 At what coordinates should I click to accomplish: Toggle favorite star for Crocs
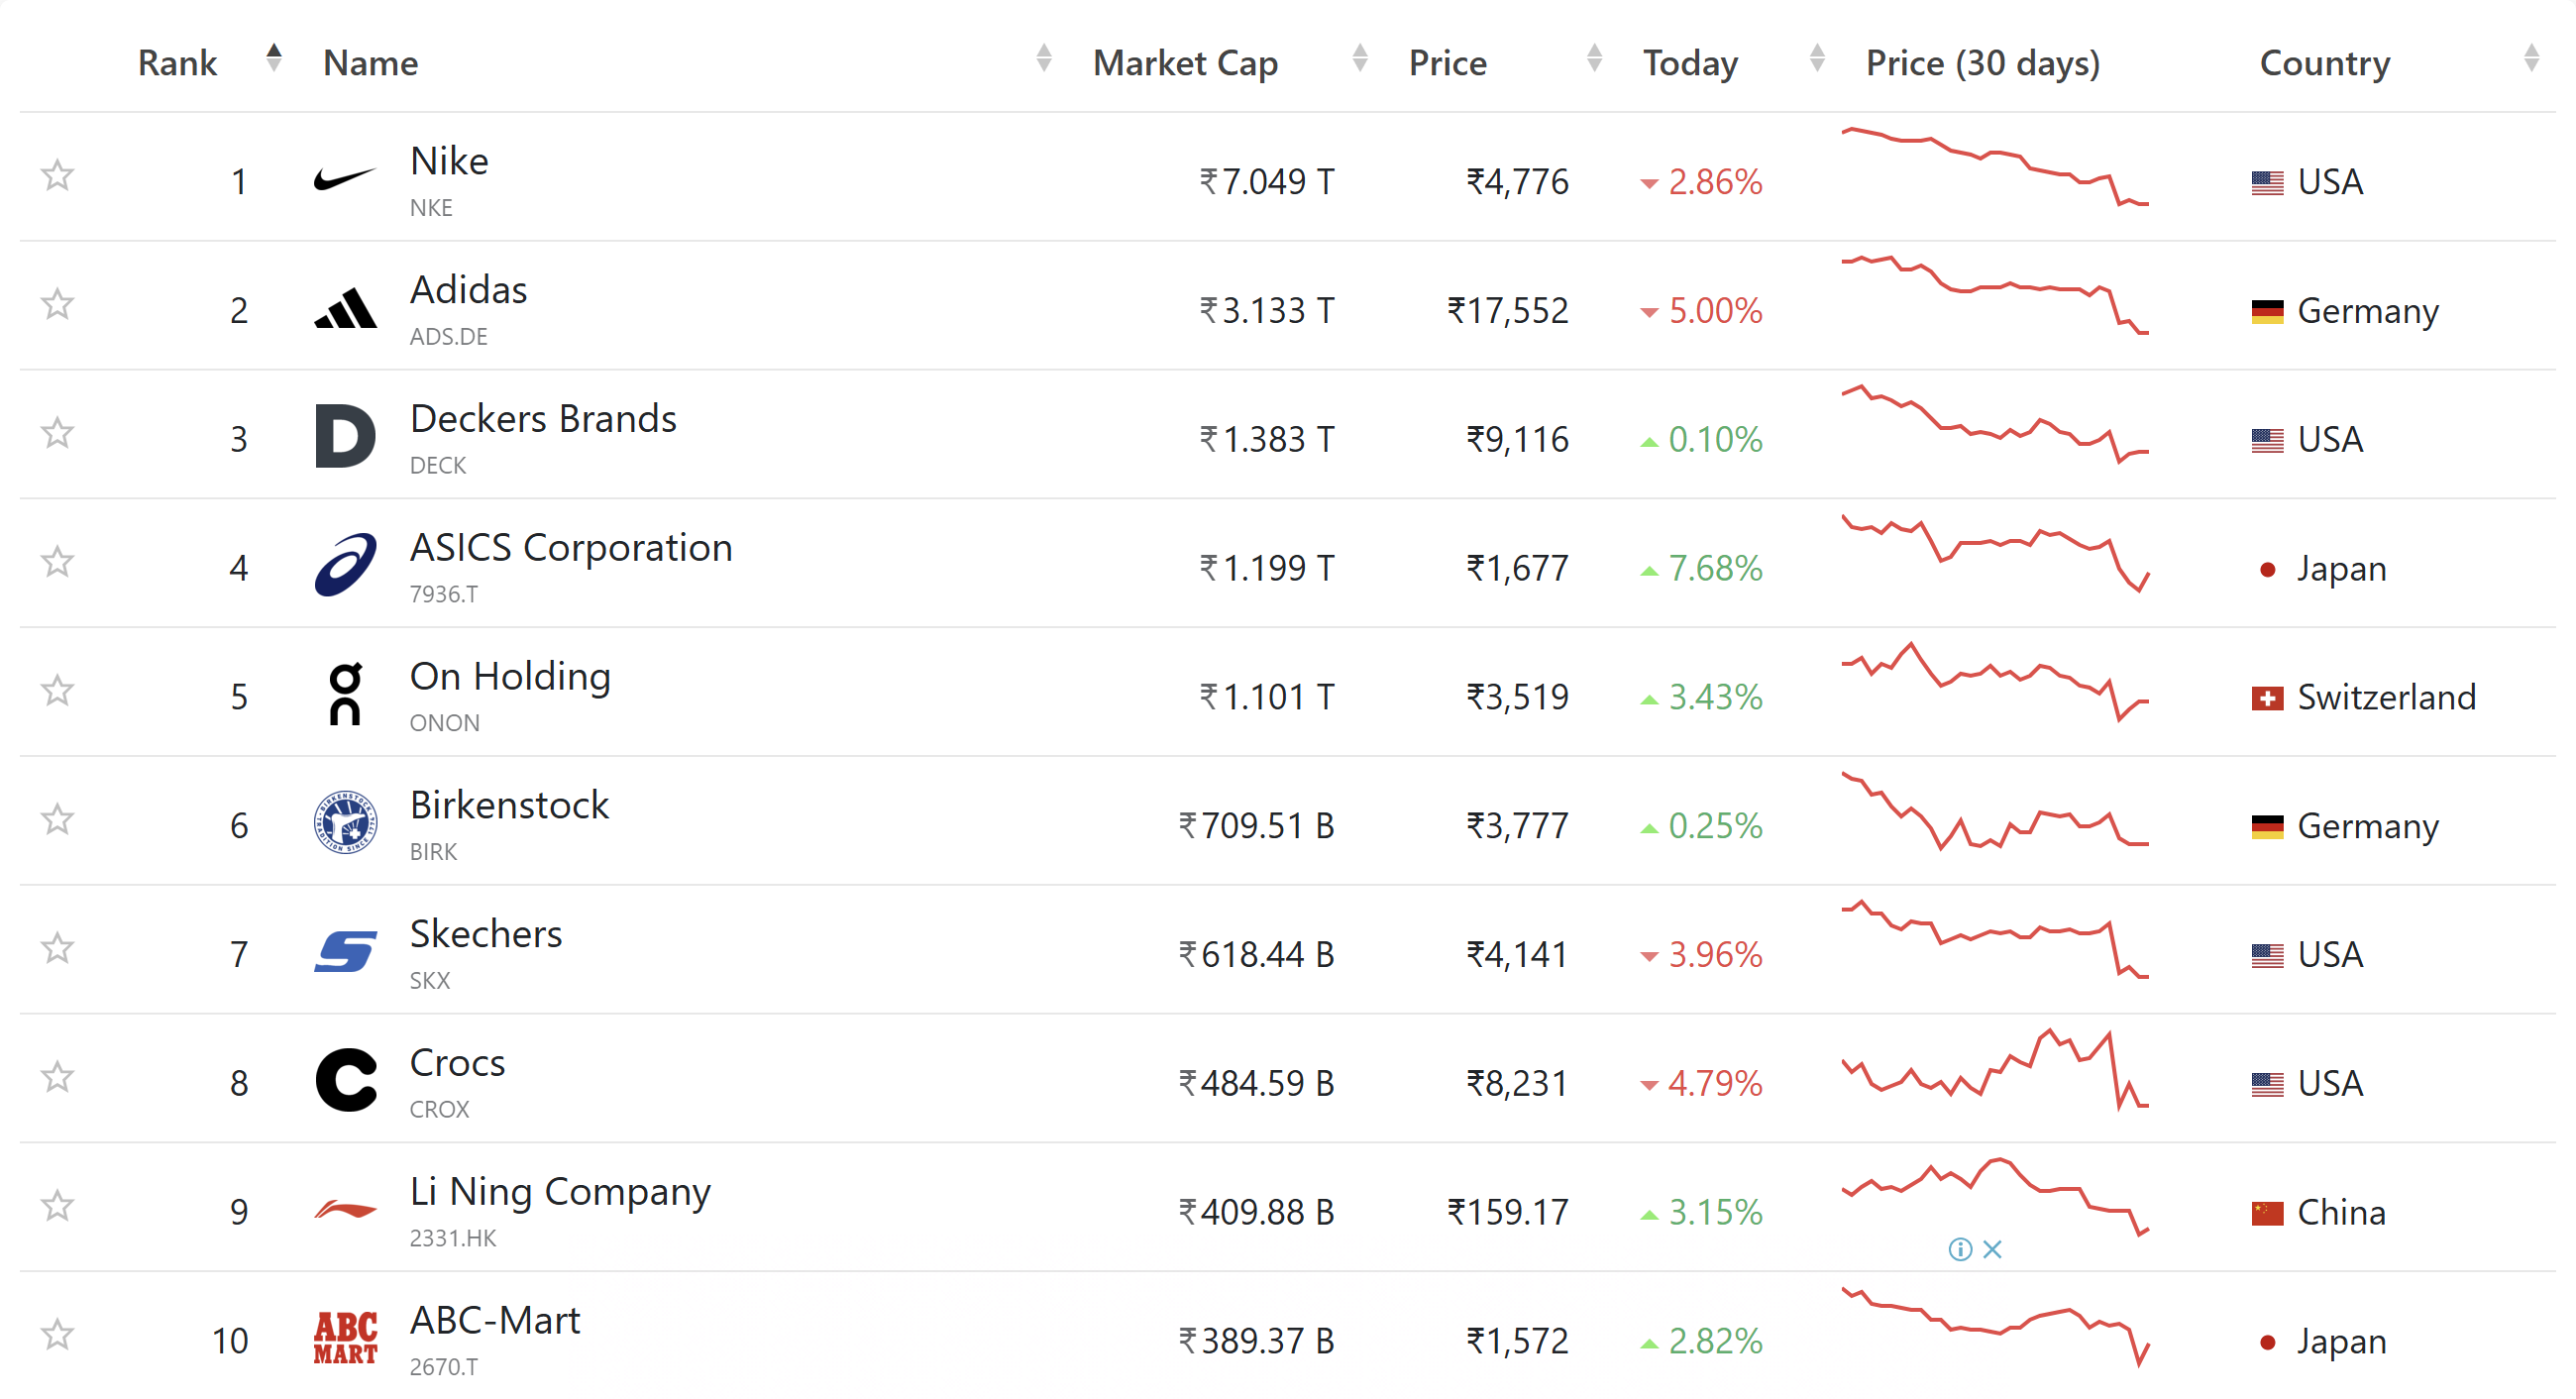[x=57, y=1077]
